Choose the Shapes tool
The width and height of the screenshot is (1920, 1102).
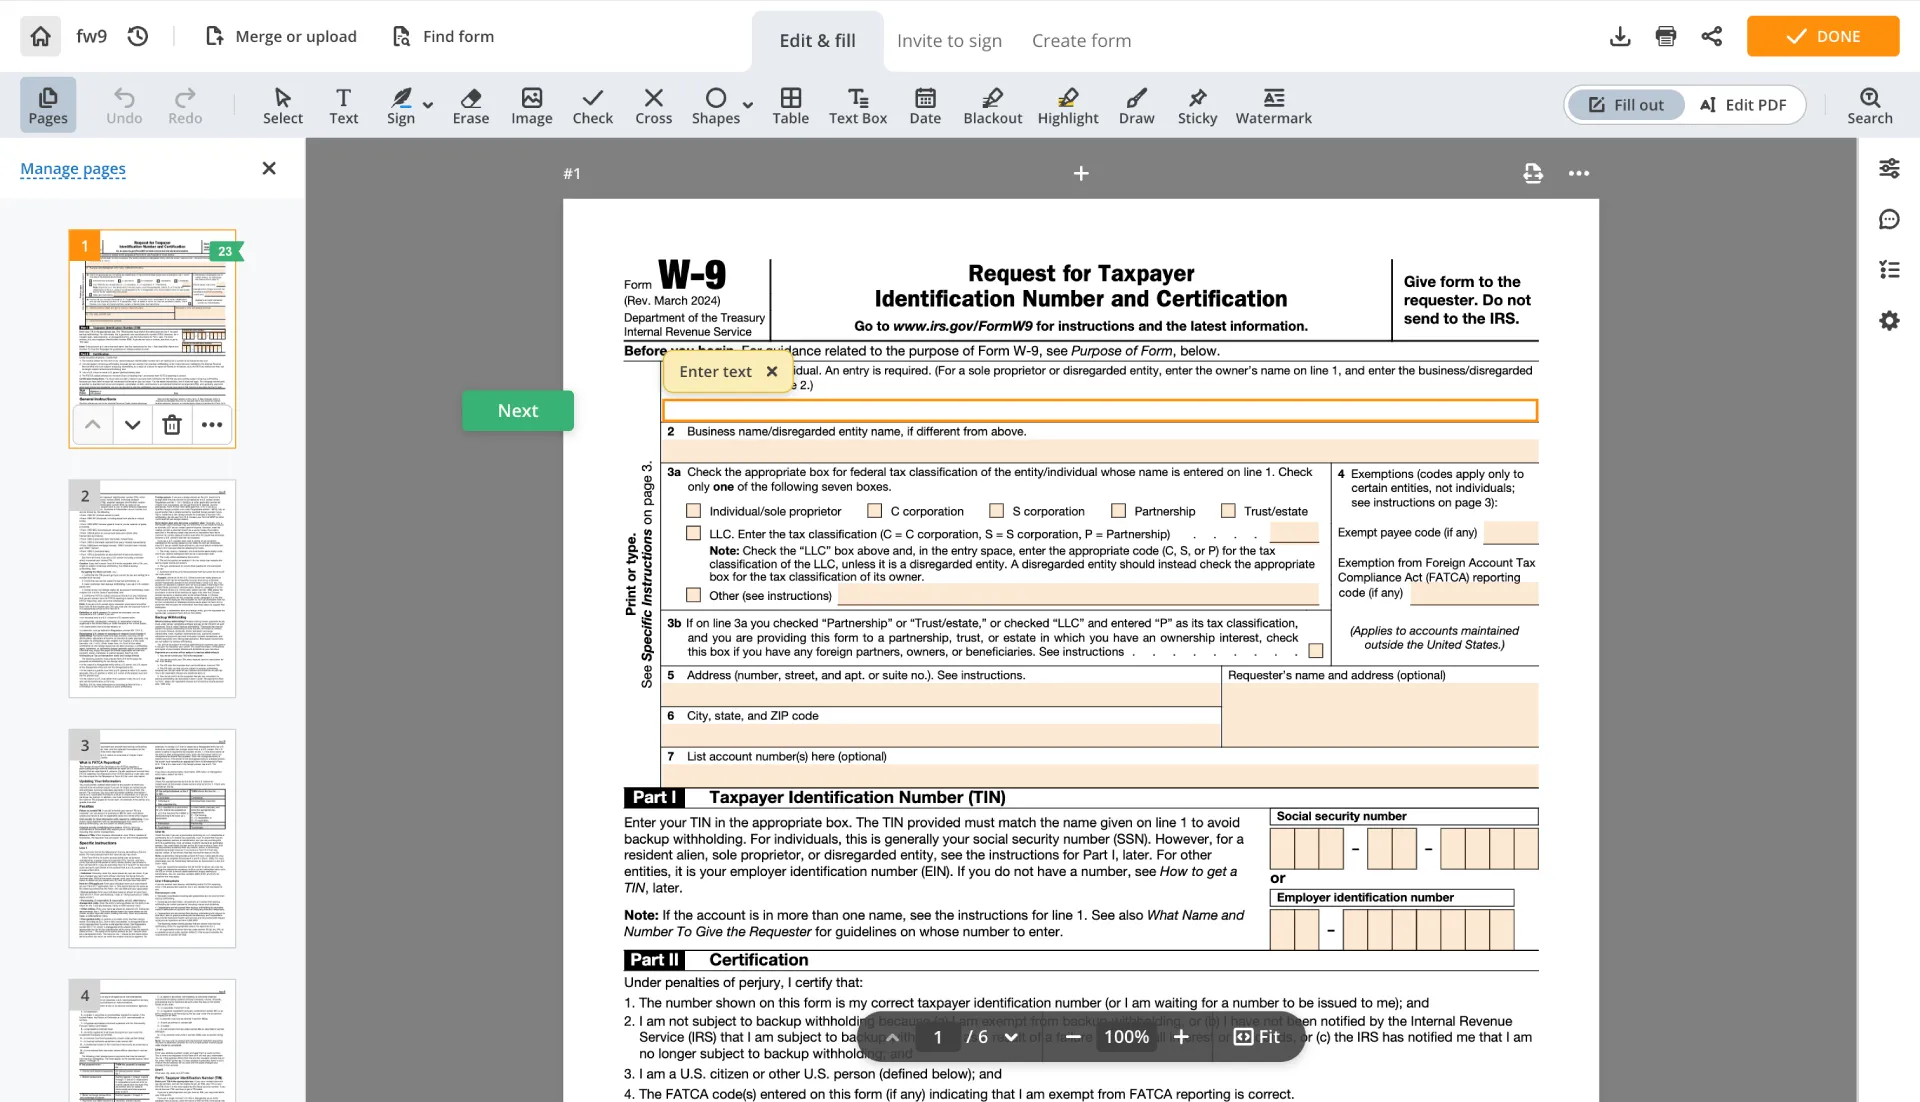(716, 105)
